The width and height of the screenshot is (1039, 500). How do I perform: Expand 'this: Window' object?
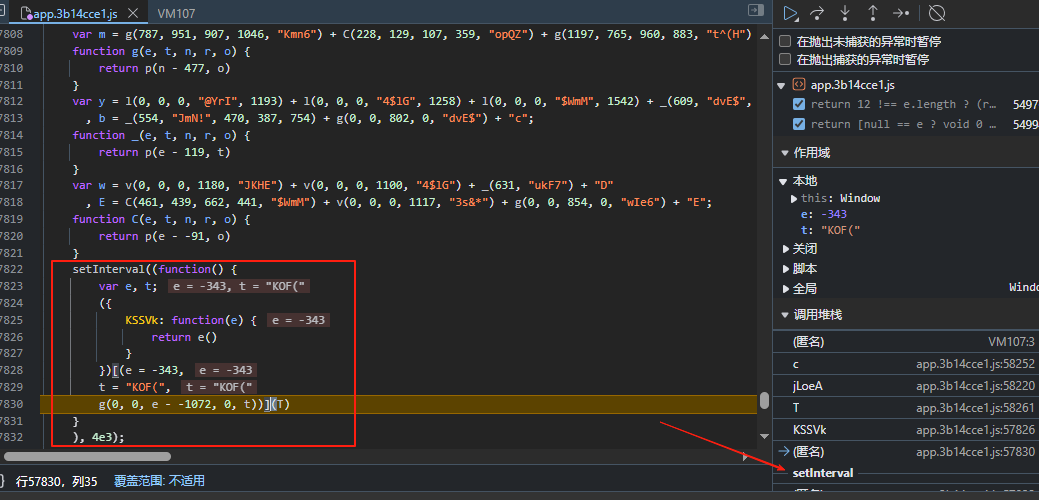[x=794, y=199]
